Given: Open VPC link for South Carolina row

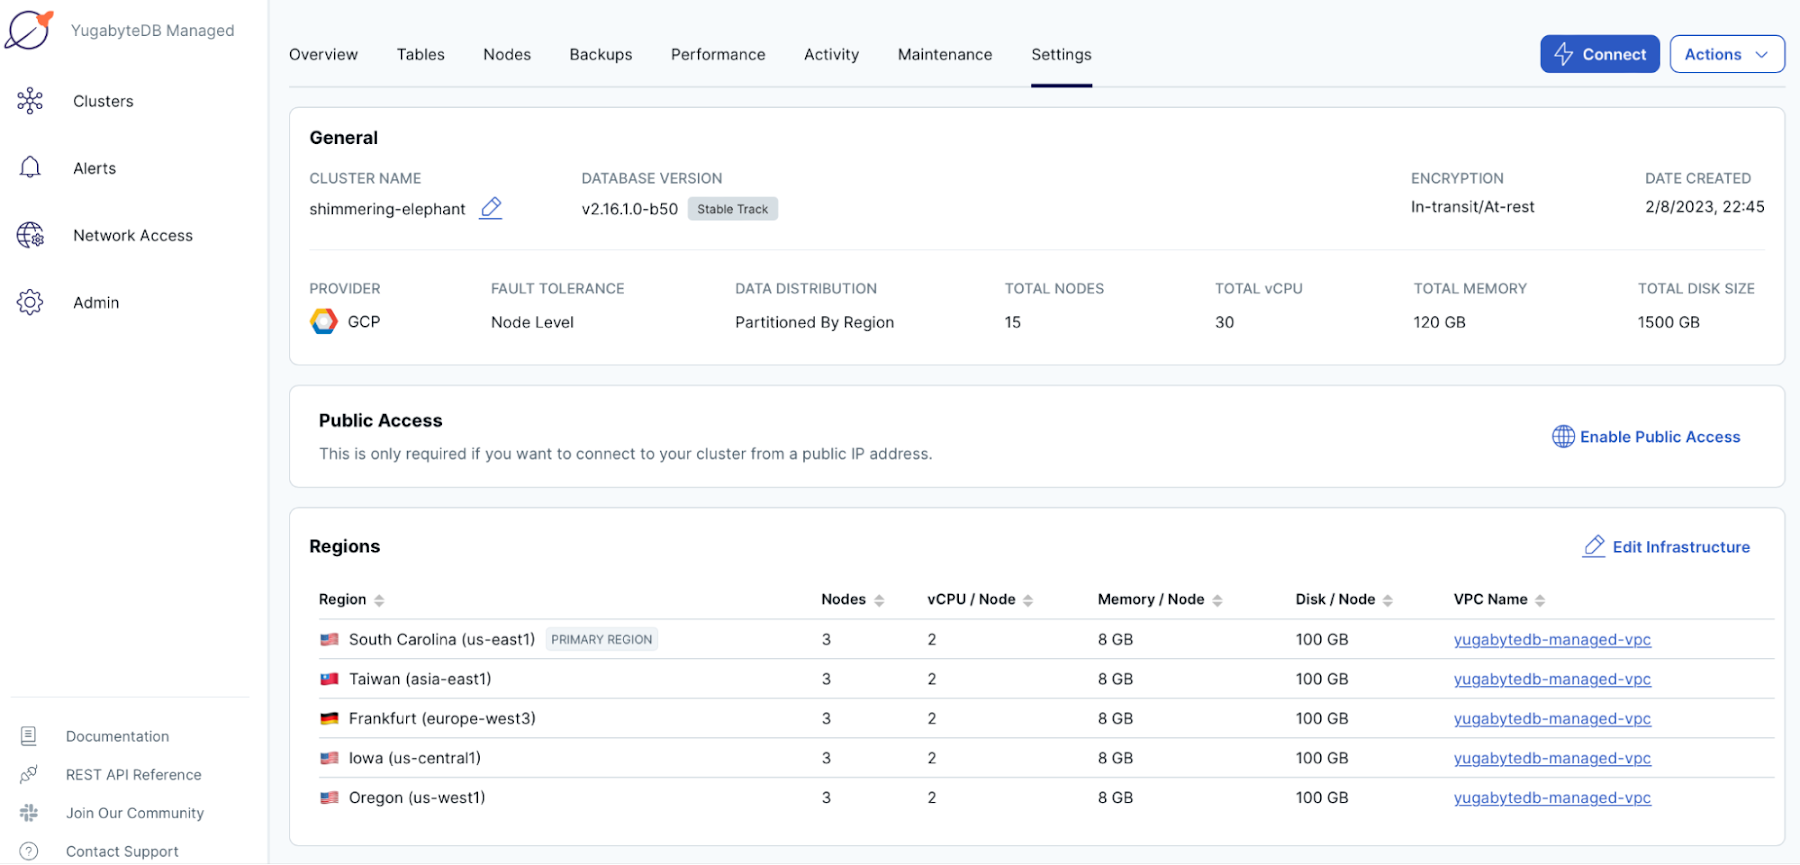Looking at the screenshot, I should pos(1552,639).
